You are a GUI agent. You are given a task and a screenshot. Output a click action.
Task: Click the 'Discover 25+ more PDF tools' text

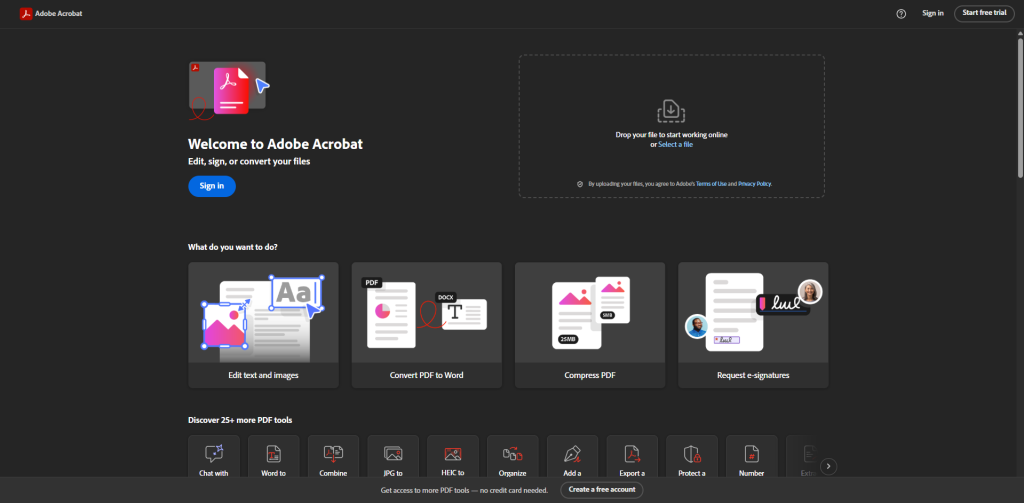coord(240,420)
